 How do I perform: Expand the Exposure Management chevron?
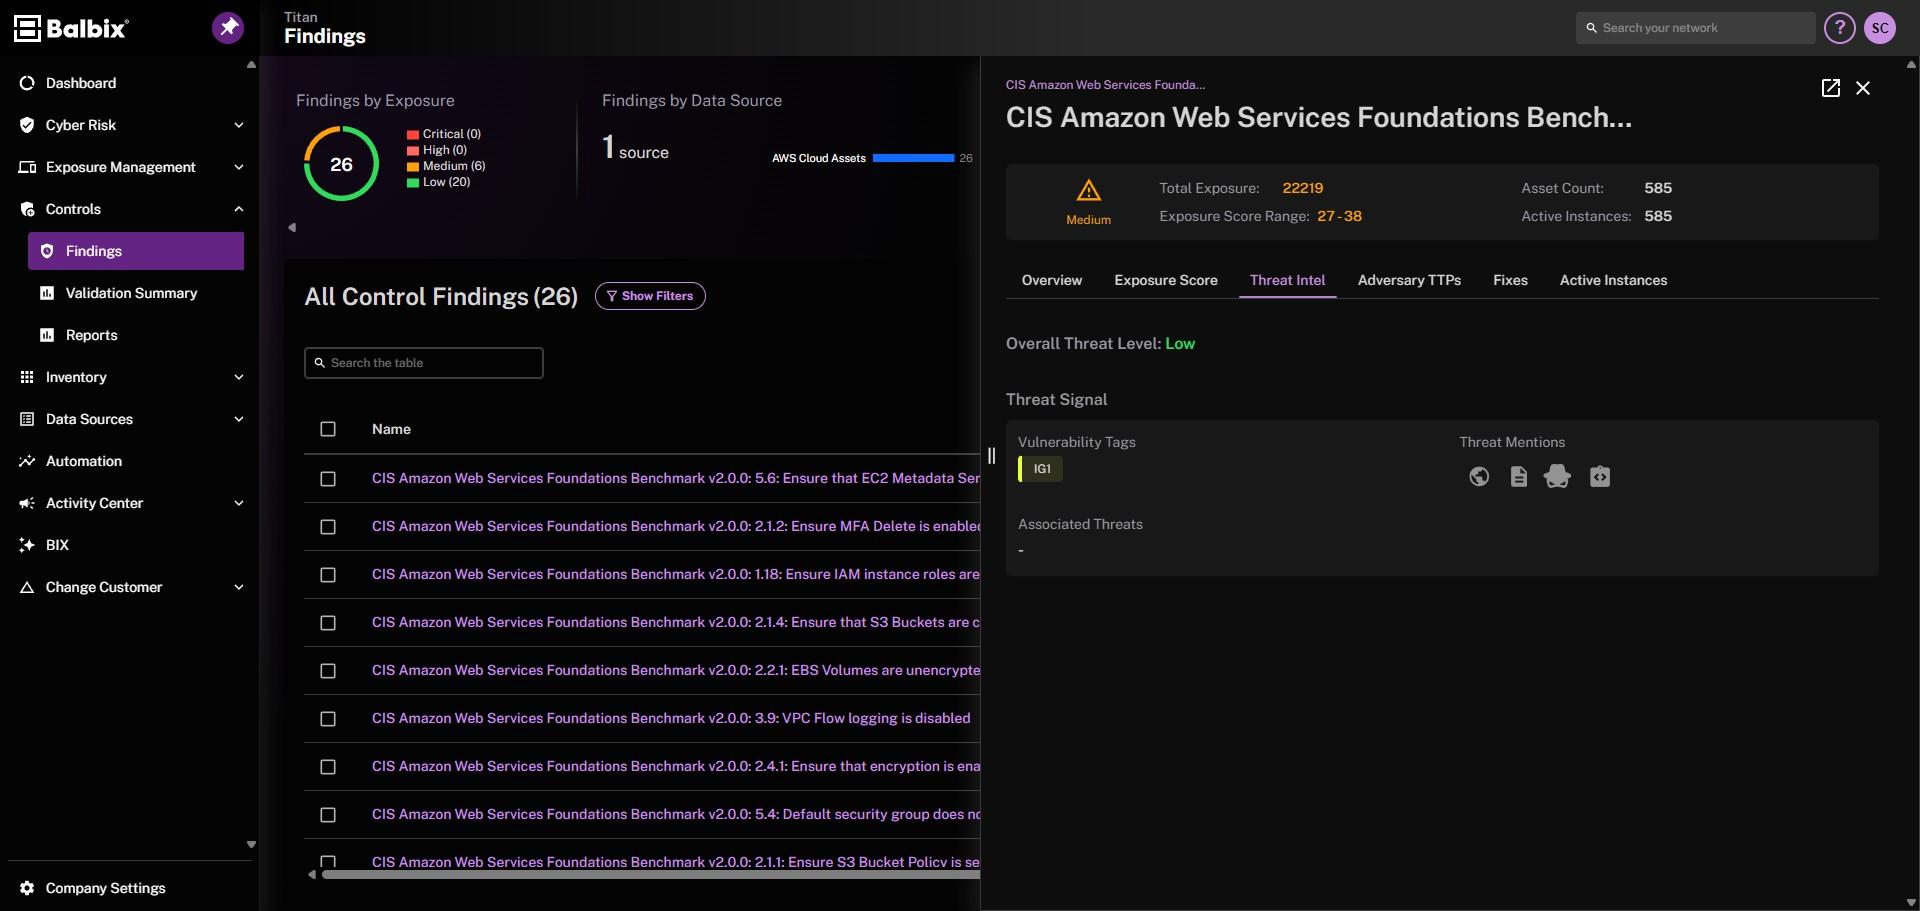point(239,167)
